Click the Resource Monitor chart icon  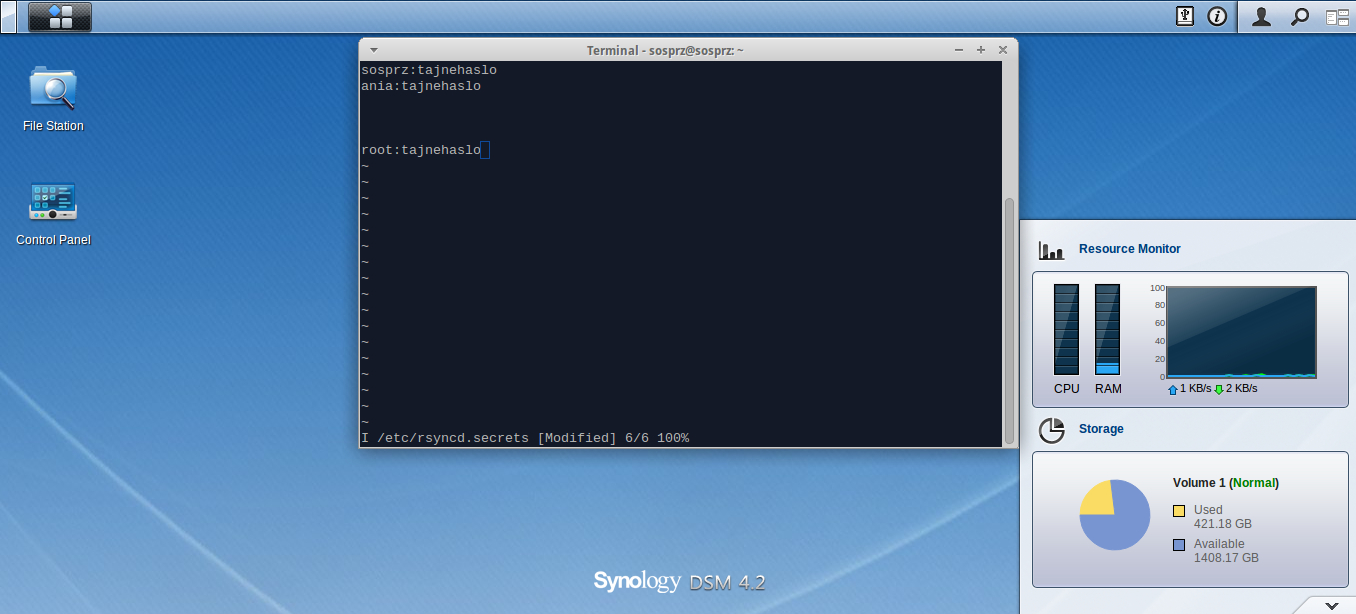click(1051, 250)
